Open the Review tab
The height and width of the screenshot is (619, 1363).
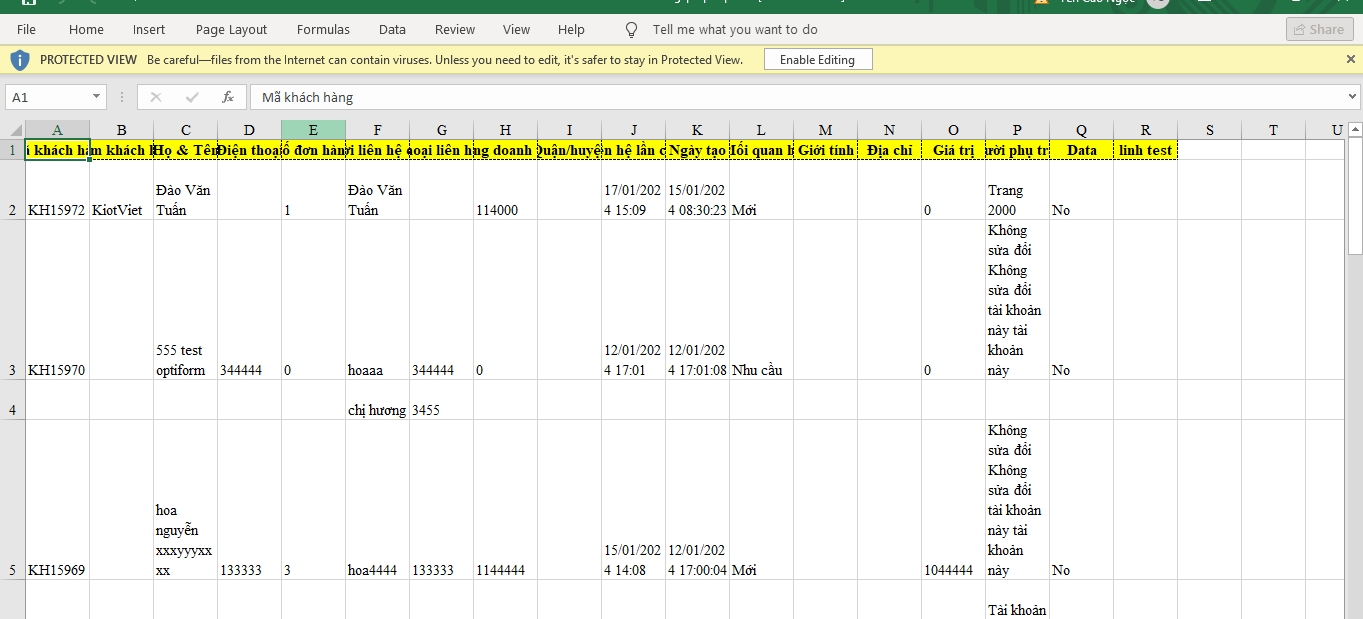455,29
